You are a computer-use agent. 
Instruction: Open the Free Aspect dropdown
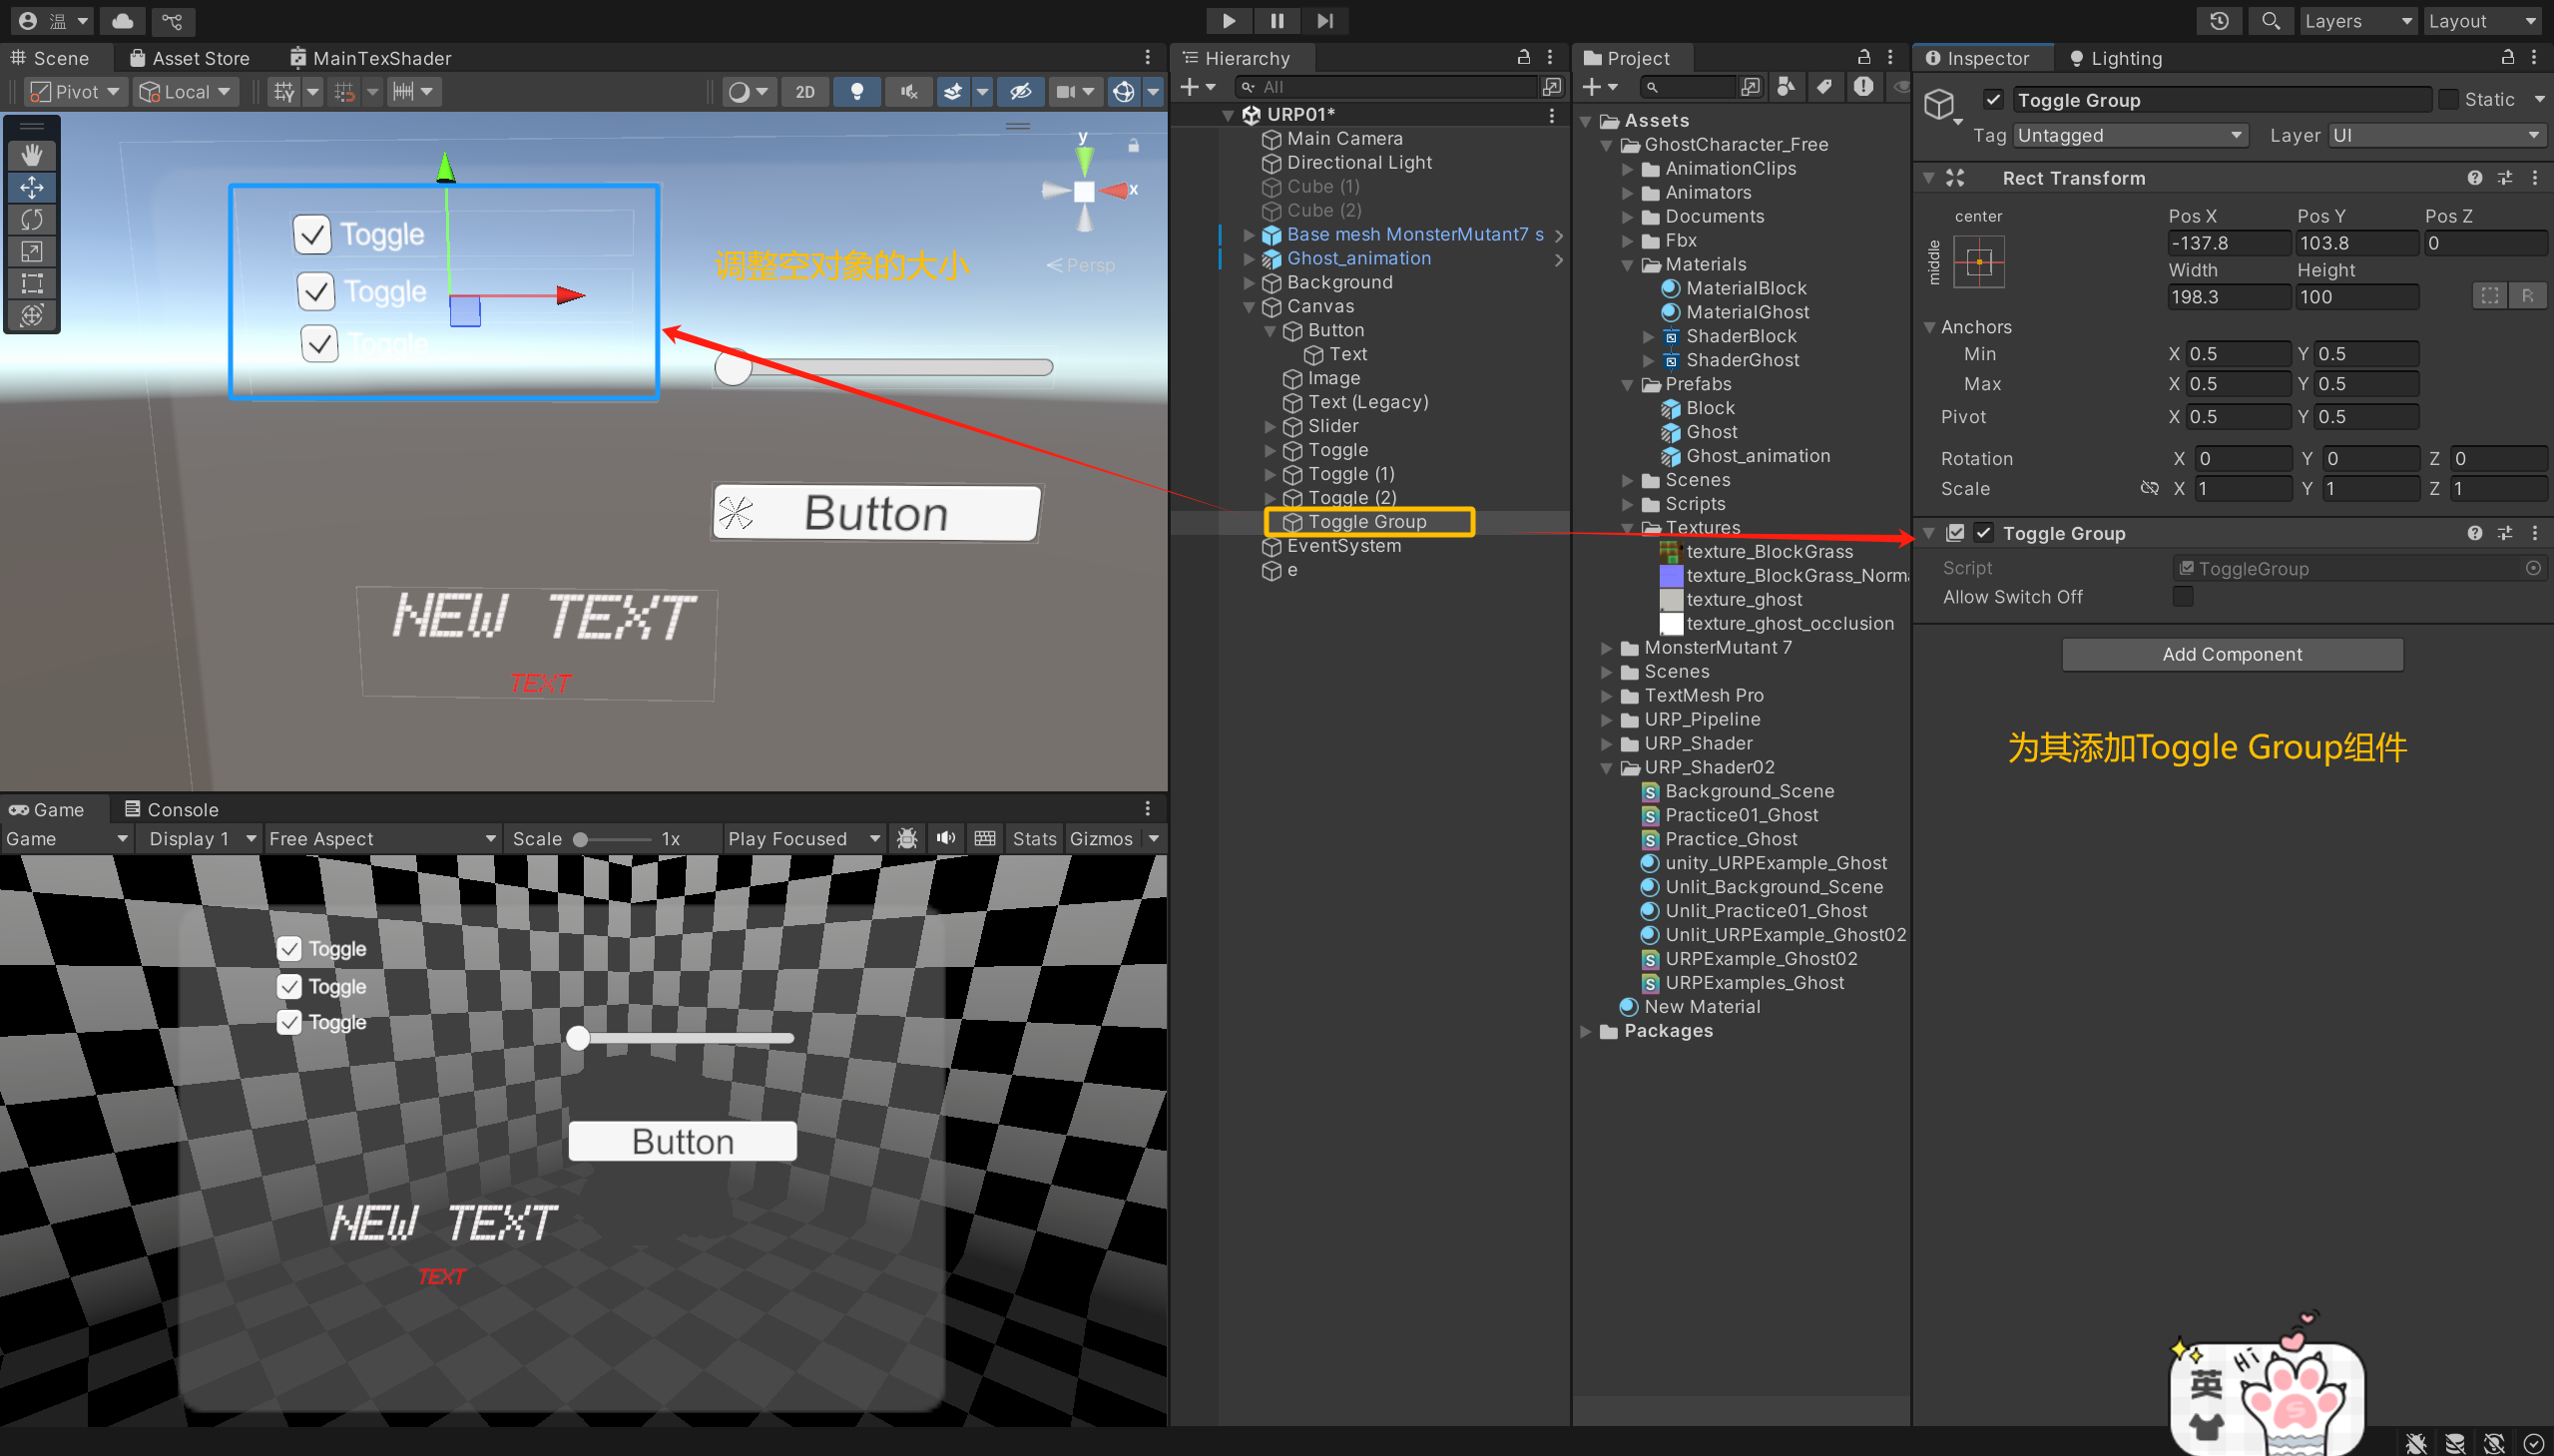[381, 838]
